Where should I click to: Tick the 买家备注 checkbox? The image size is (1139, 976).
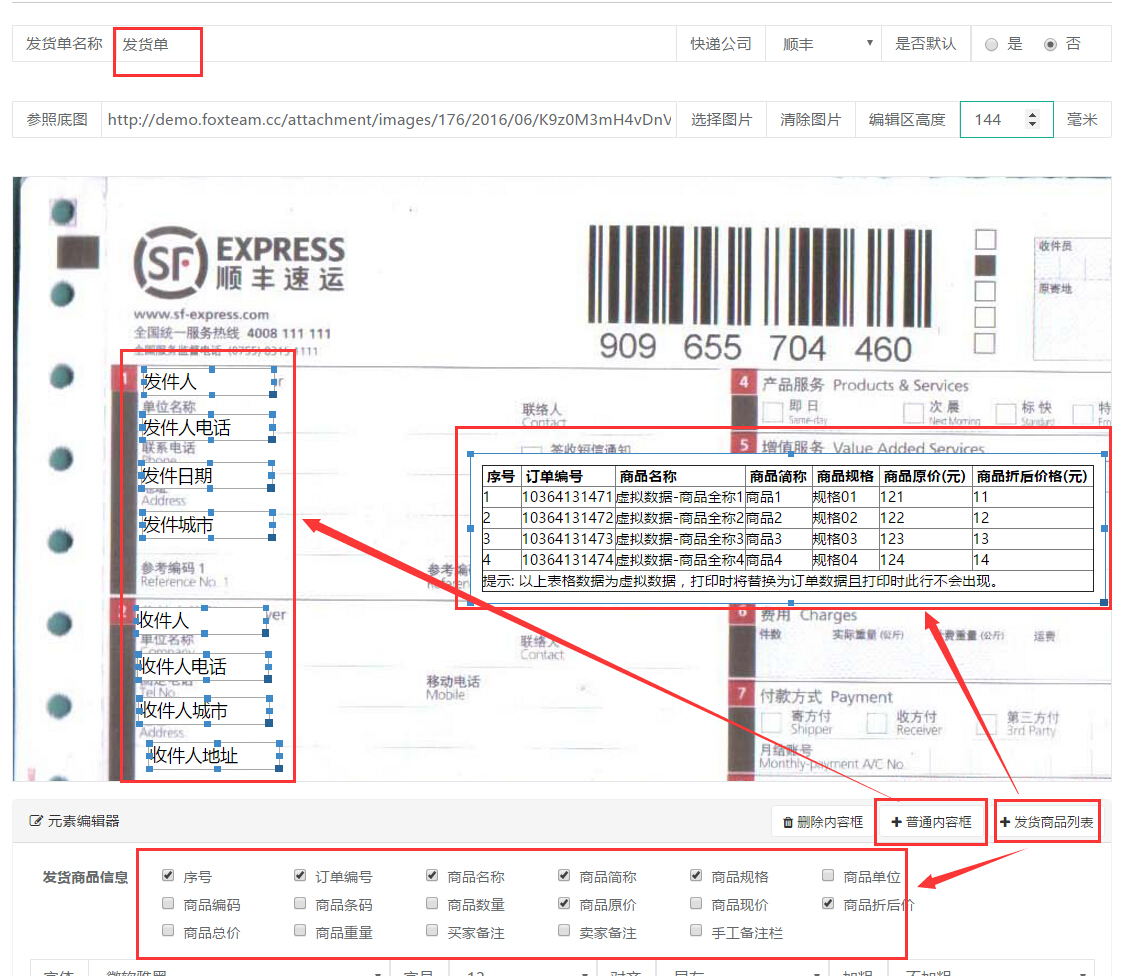pos(432,932)
